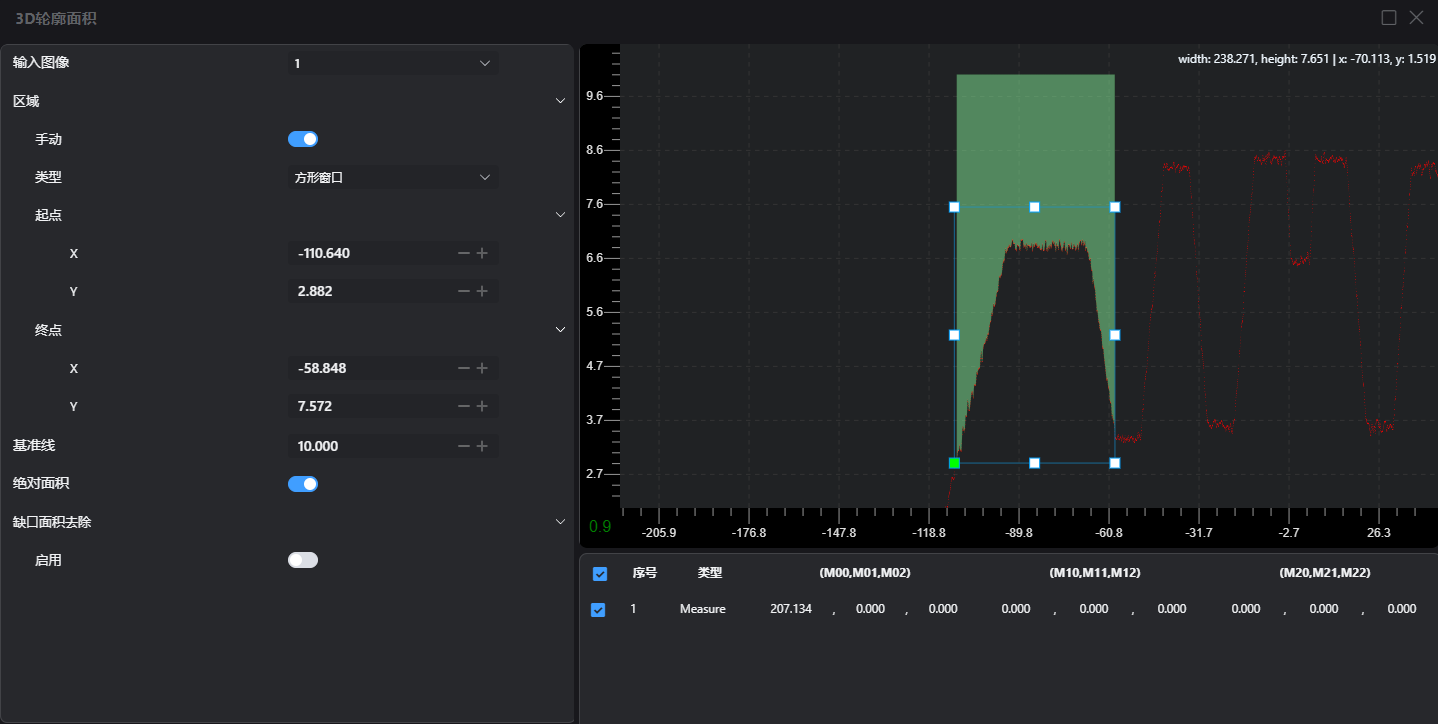The image size is (1438, 724).
Task: Click the top-left selection handle
Action: tap(954, 207)
